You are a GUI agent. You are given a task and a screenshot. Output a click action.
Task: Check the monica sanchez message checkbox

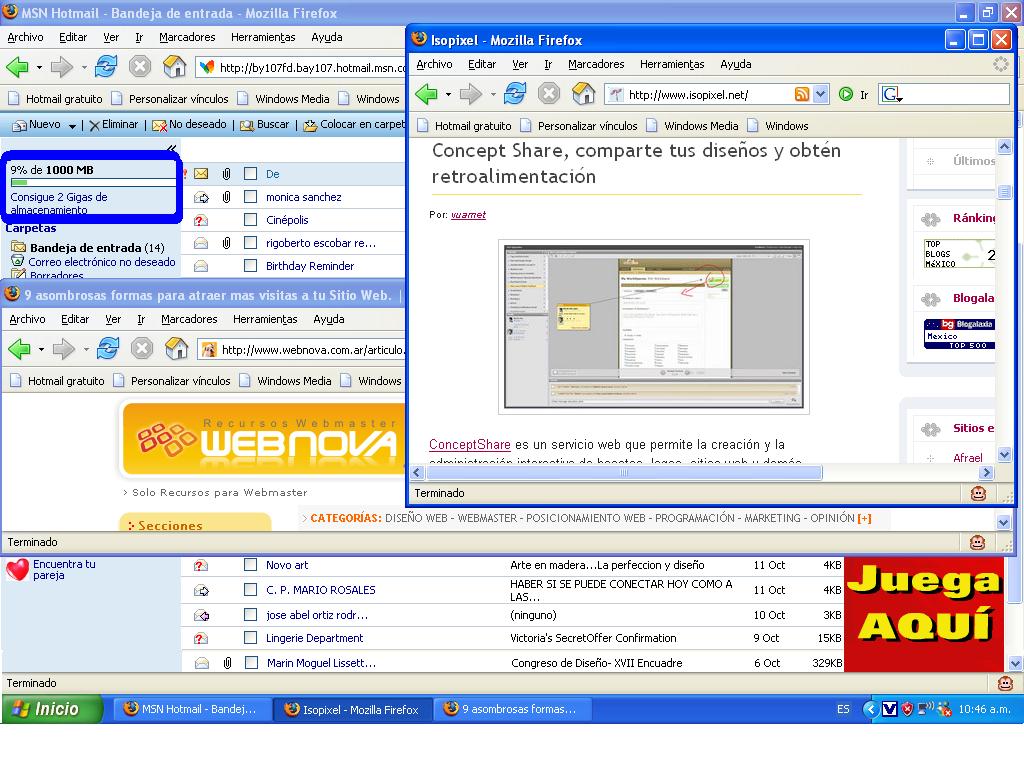pos(250,197)
